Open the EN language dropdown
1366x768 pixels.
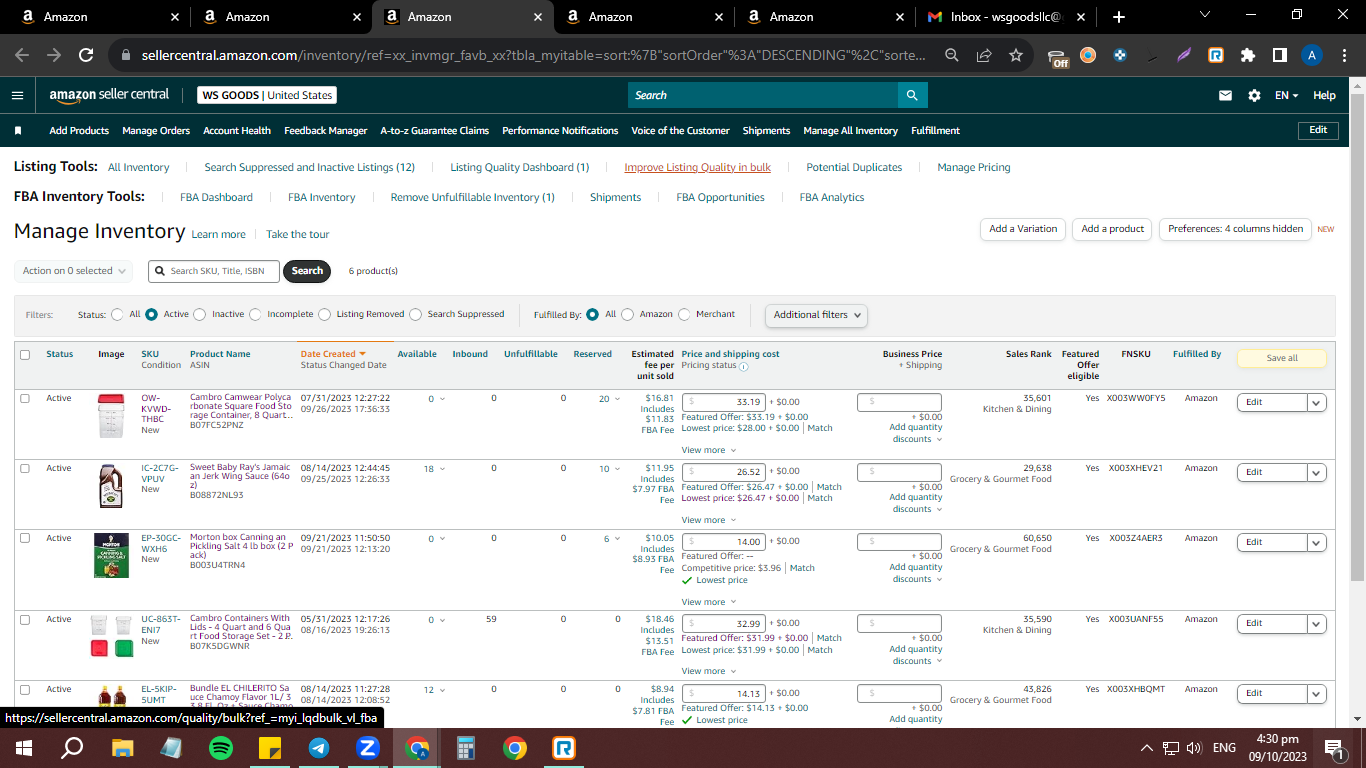(1287, 95)
